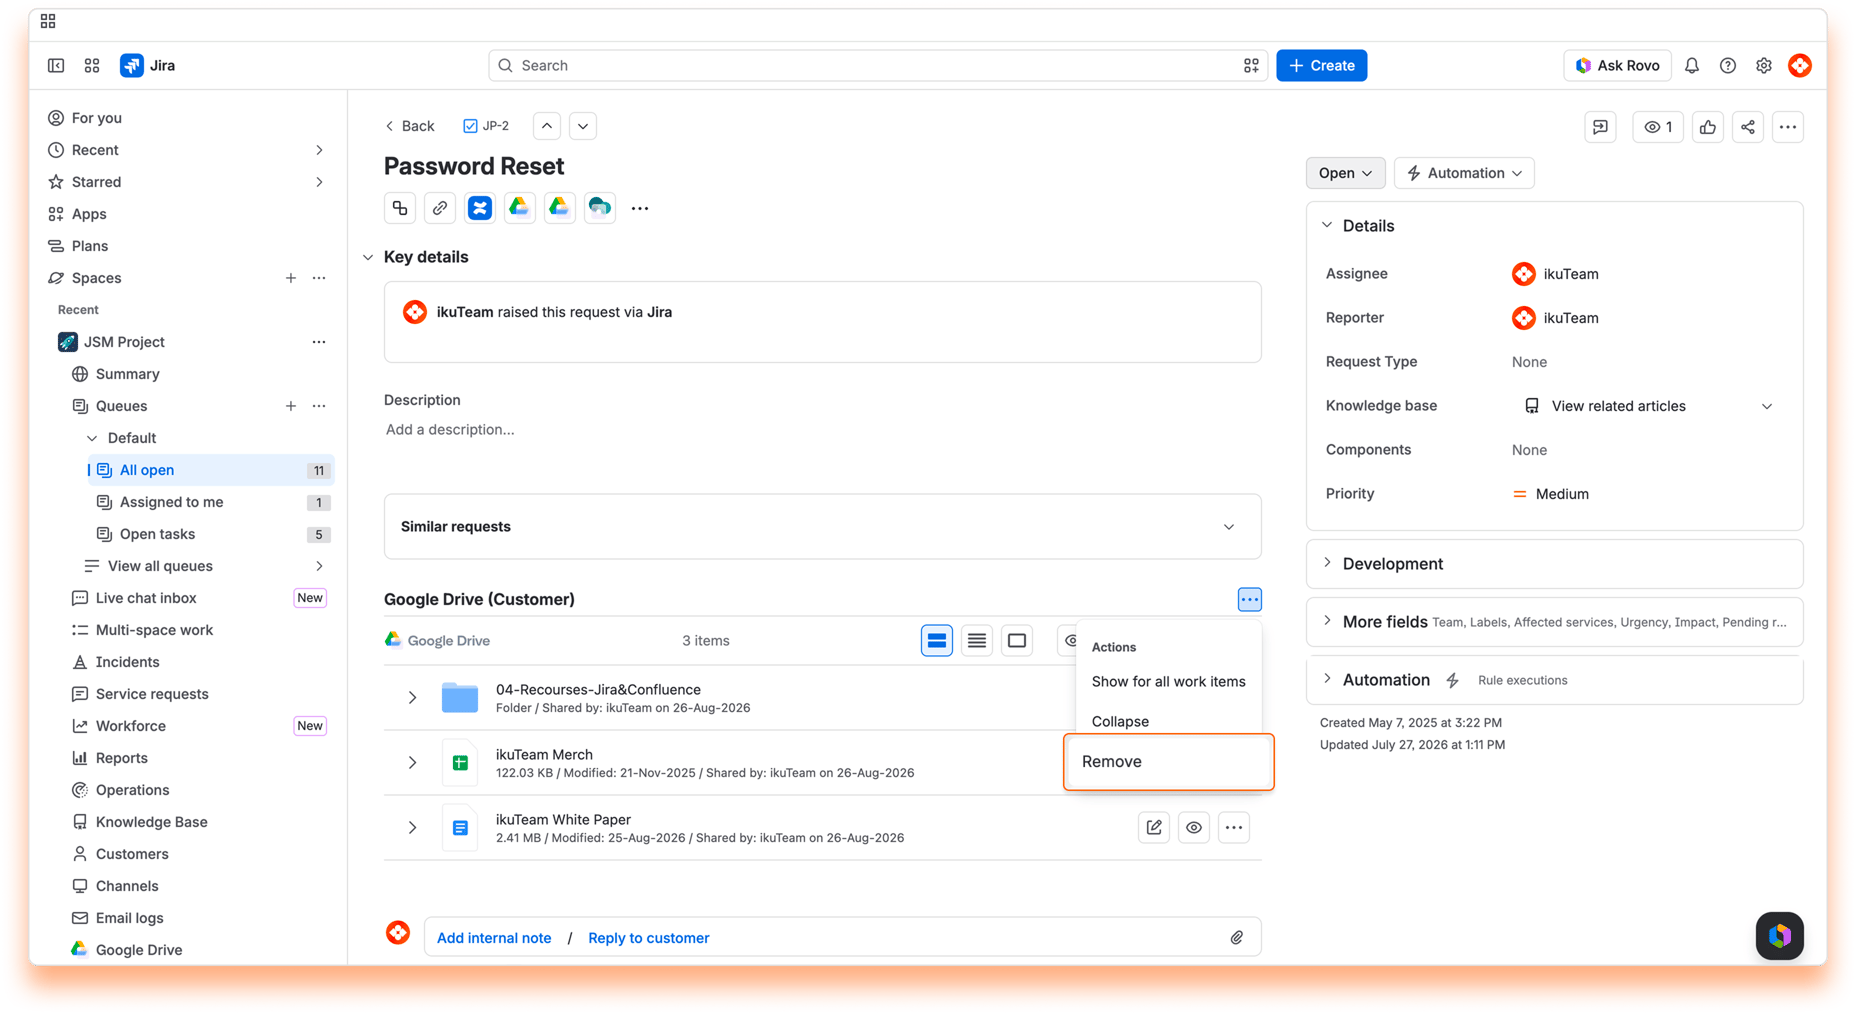
Task: Preview ikuTeam White Paper with eye icon
Action: (1194, 828)
